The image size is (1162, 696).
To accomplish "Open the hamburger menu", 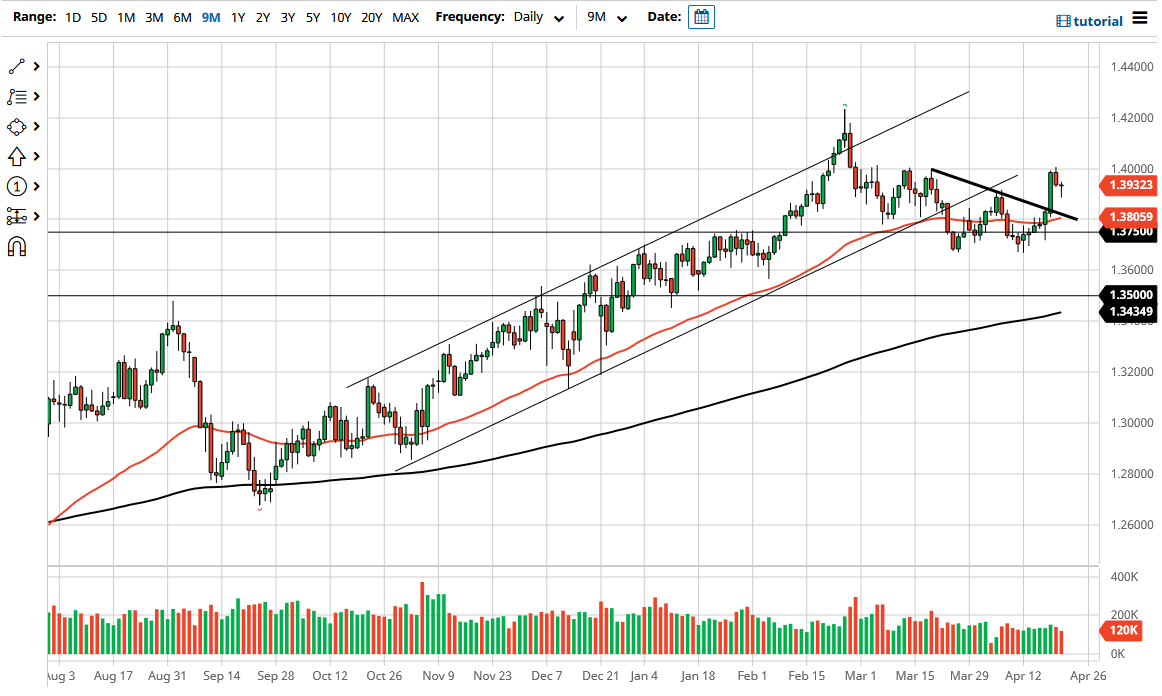I will (x=1140, y=19).
